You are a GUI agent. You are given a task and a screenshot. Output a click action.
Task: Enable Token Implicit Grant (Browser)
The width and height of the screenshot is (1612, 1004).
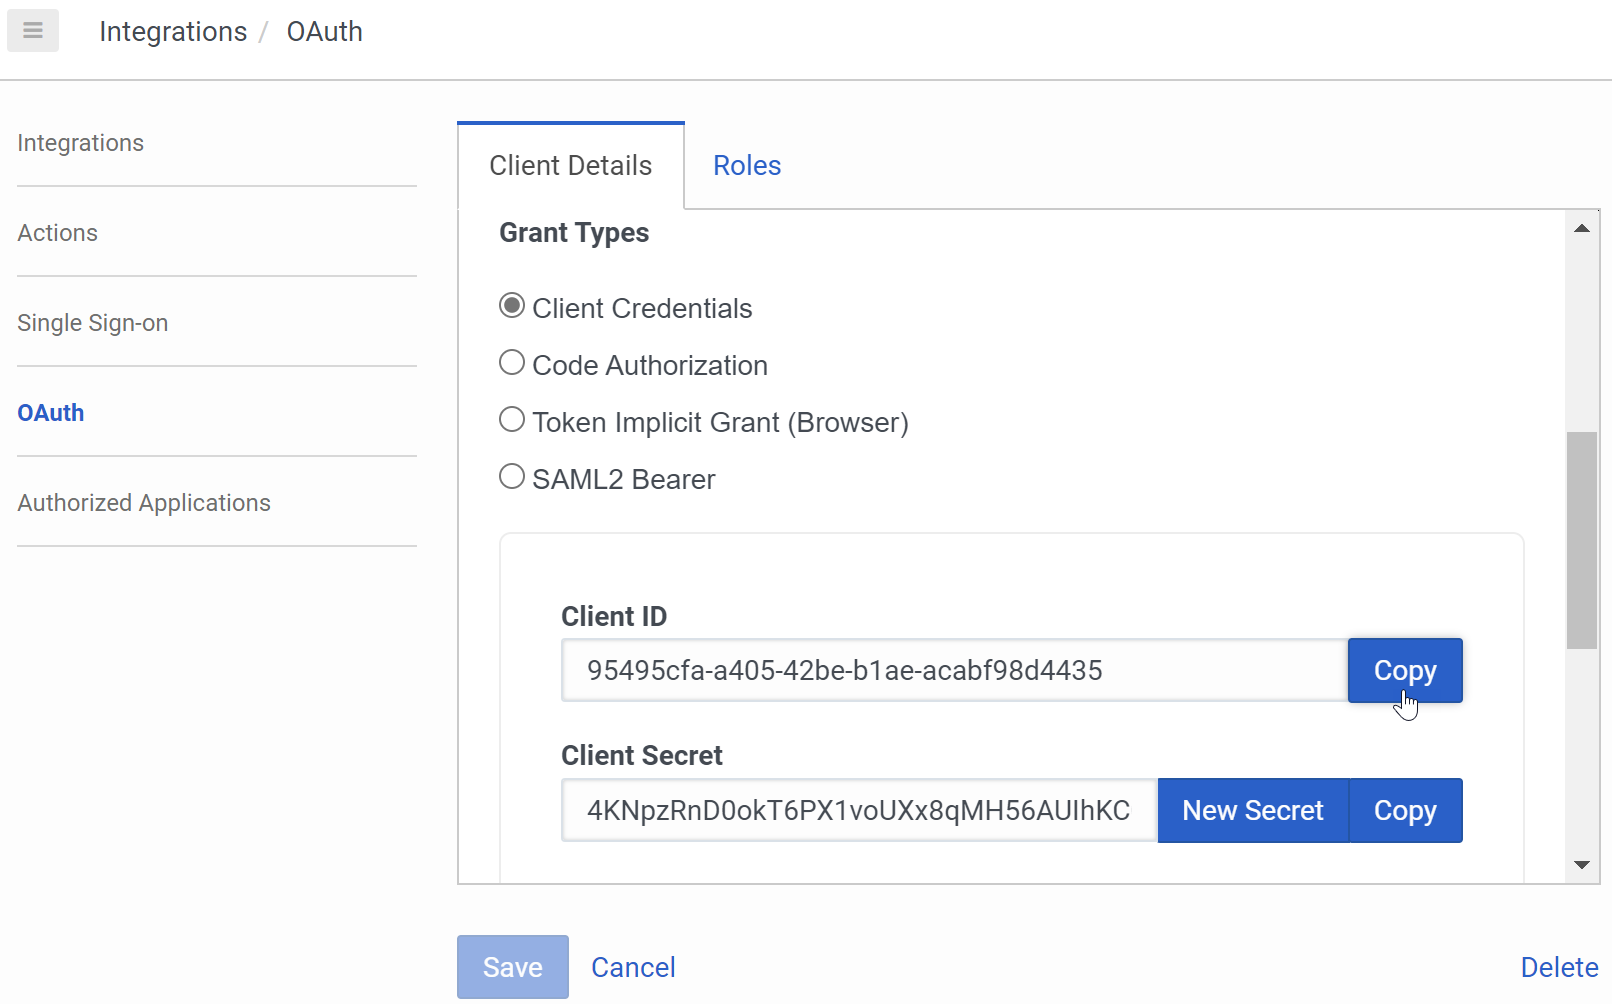click(511, 419)
